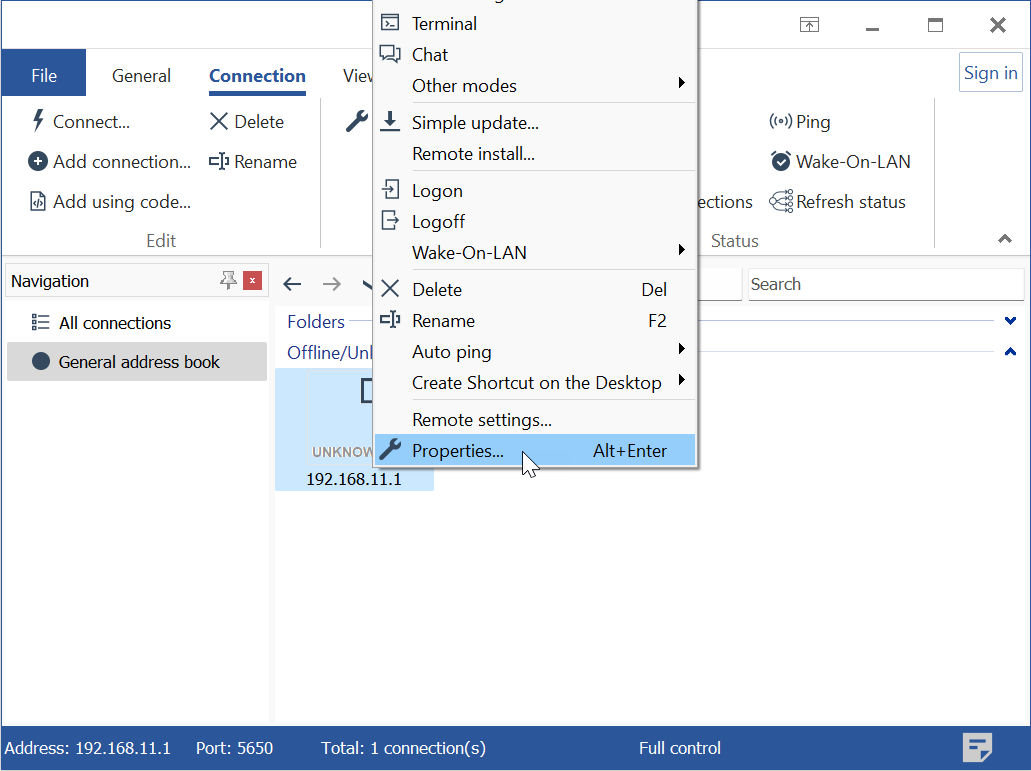This screenshot has width=1031, height=771.
Task: Select All connections in Navigation tree
Action: click(x=114, y=323)
